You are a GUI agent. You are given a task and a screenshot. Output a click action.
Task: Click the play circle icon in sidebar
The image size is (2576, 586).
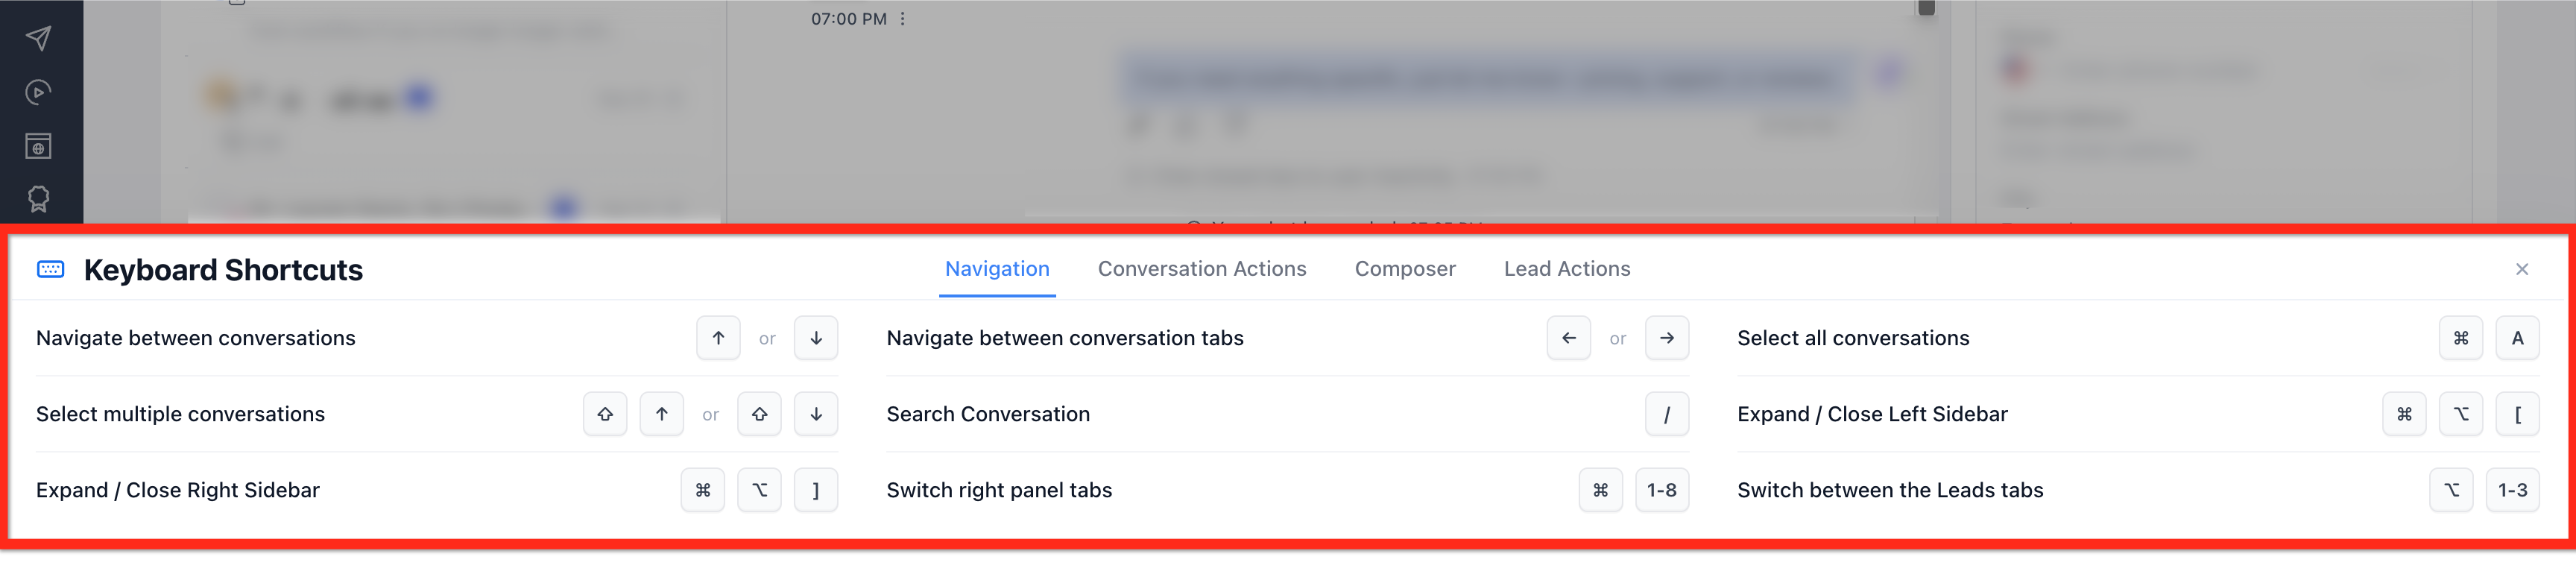(38, 93)
